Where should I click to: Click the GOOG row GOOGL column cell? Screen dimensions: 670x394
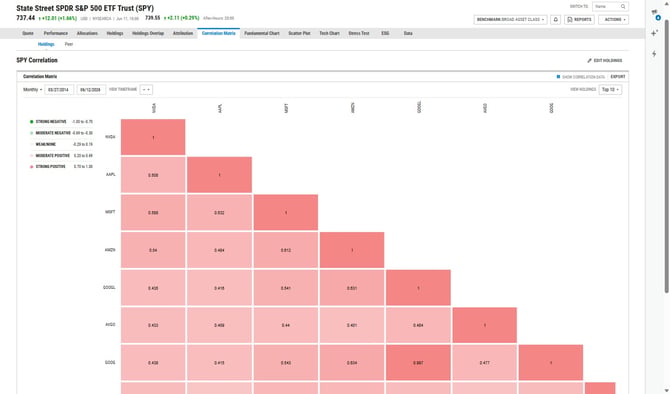[x=418, y=363]
